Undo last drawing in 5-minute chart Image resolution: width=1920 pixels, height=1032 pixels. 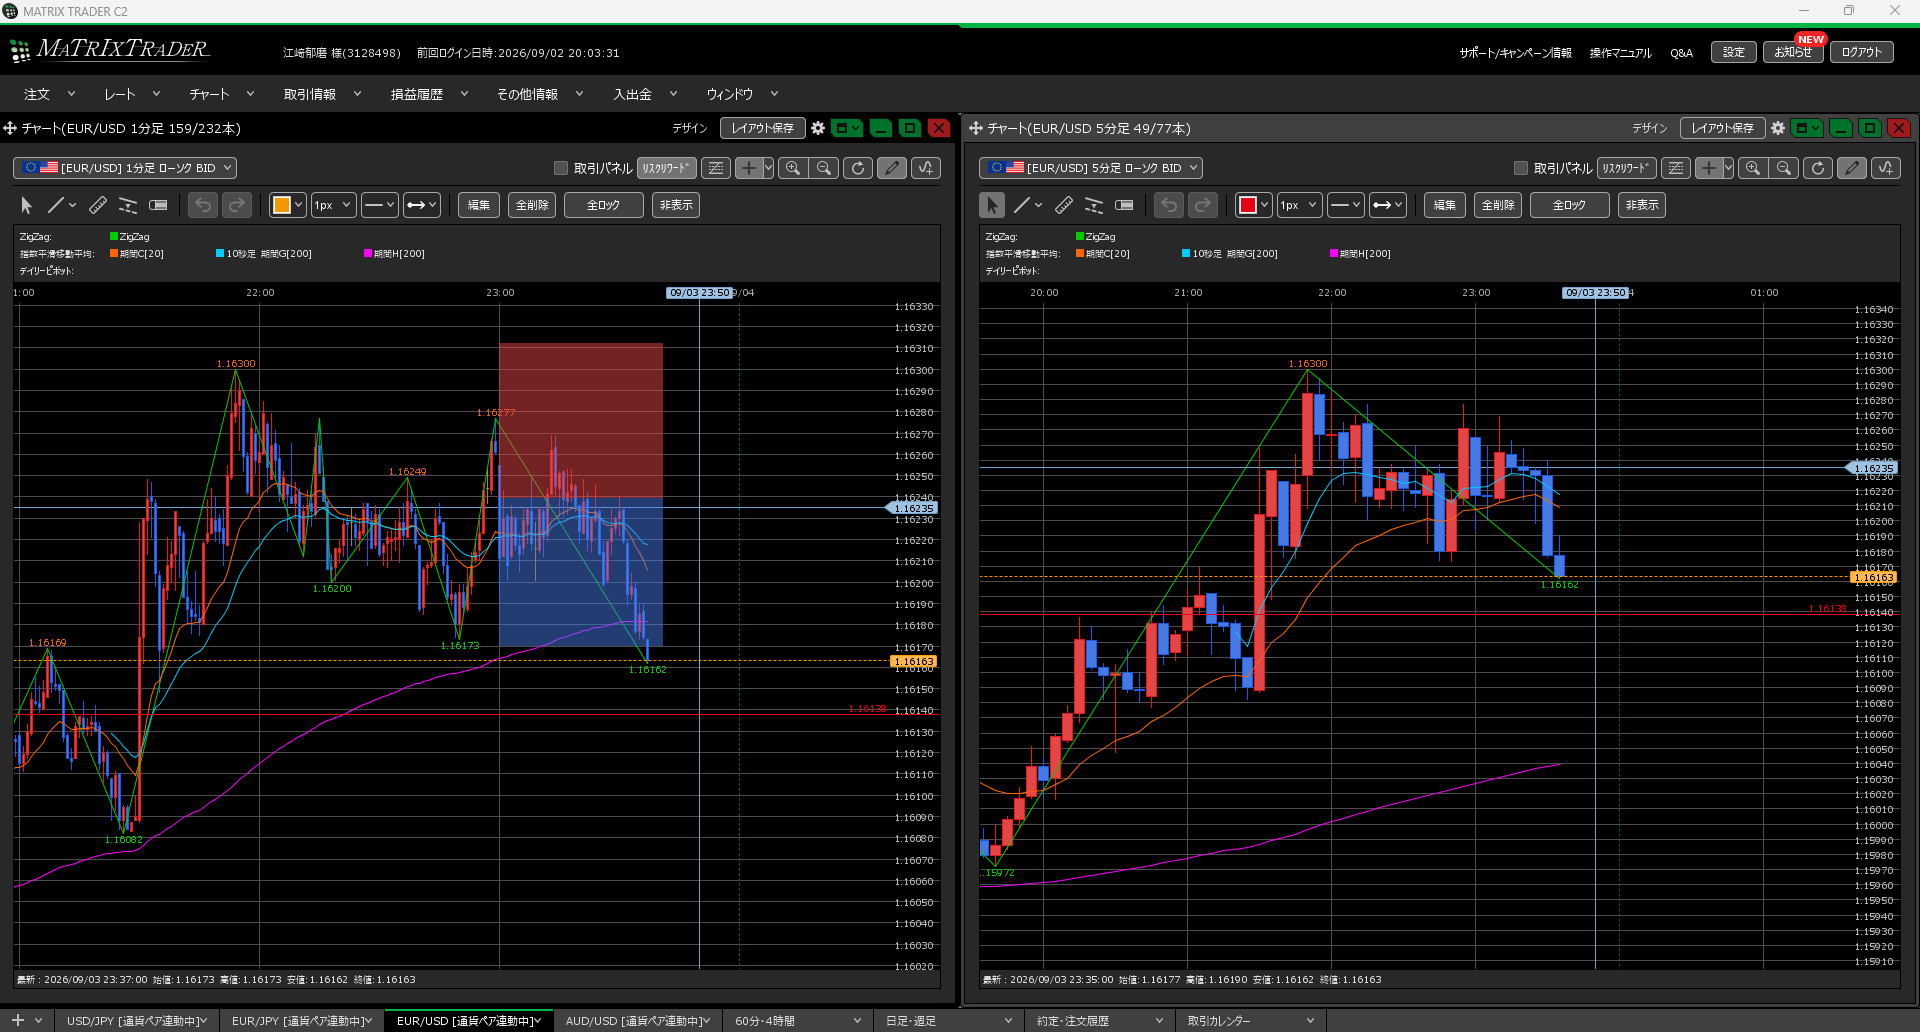click(x=1169, y=205)
